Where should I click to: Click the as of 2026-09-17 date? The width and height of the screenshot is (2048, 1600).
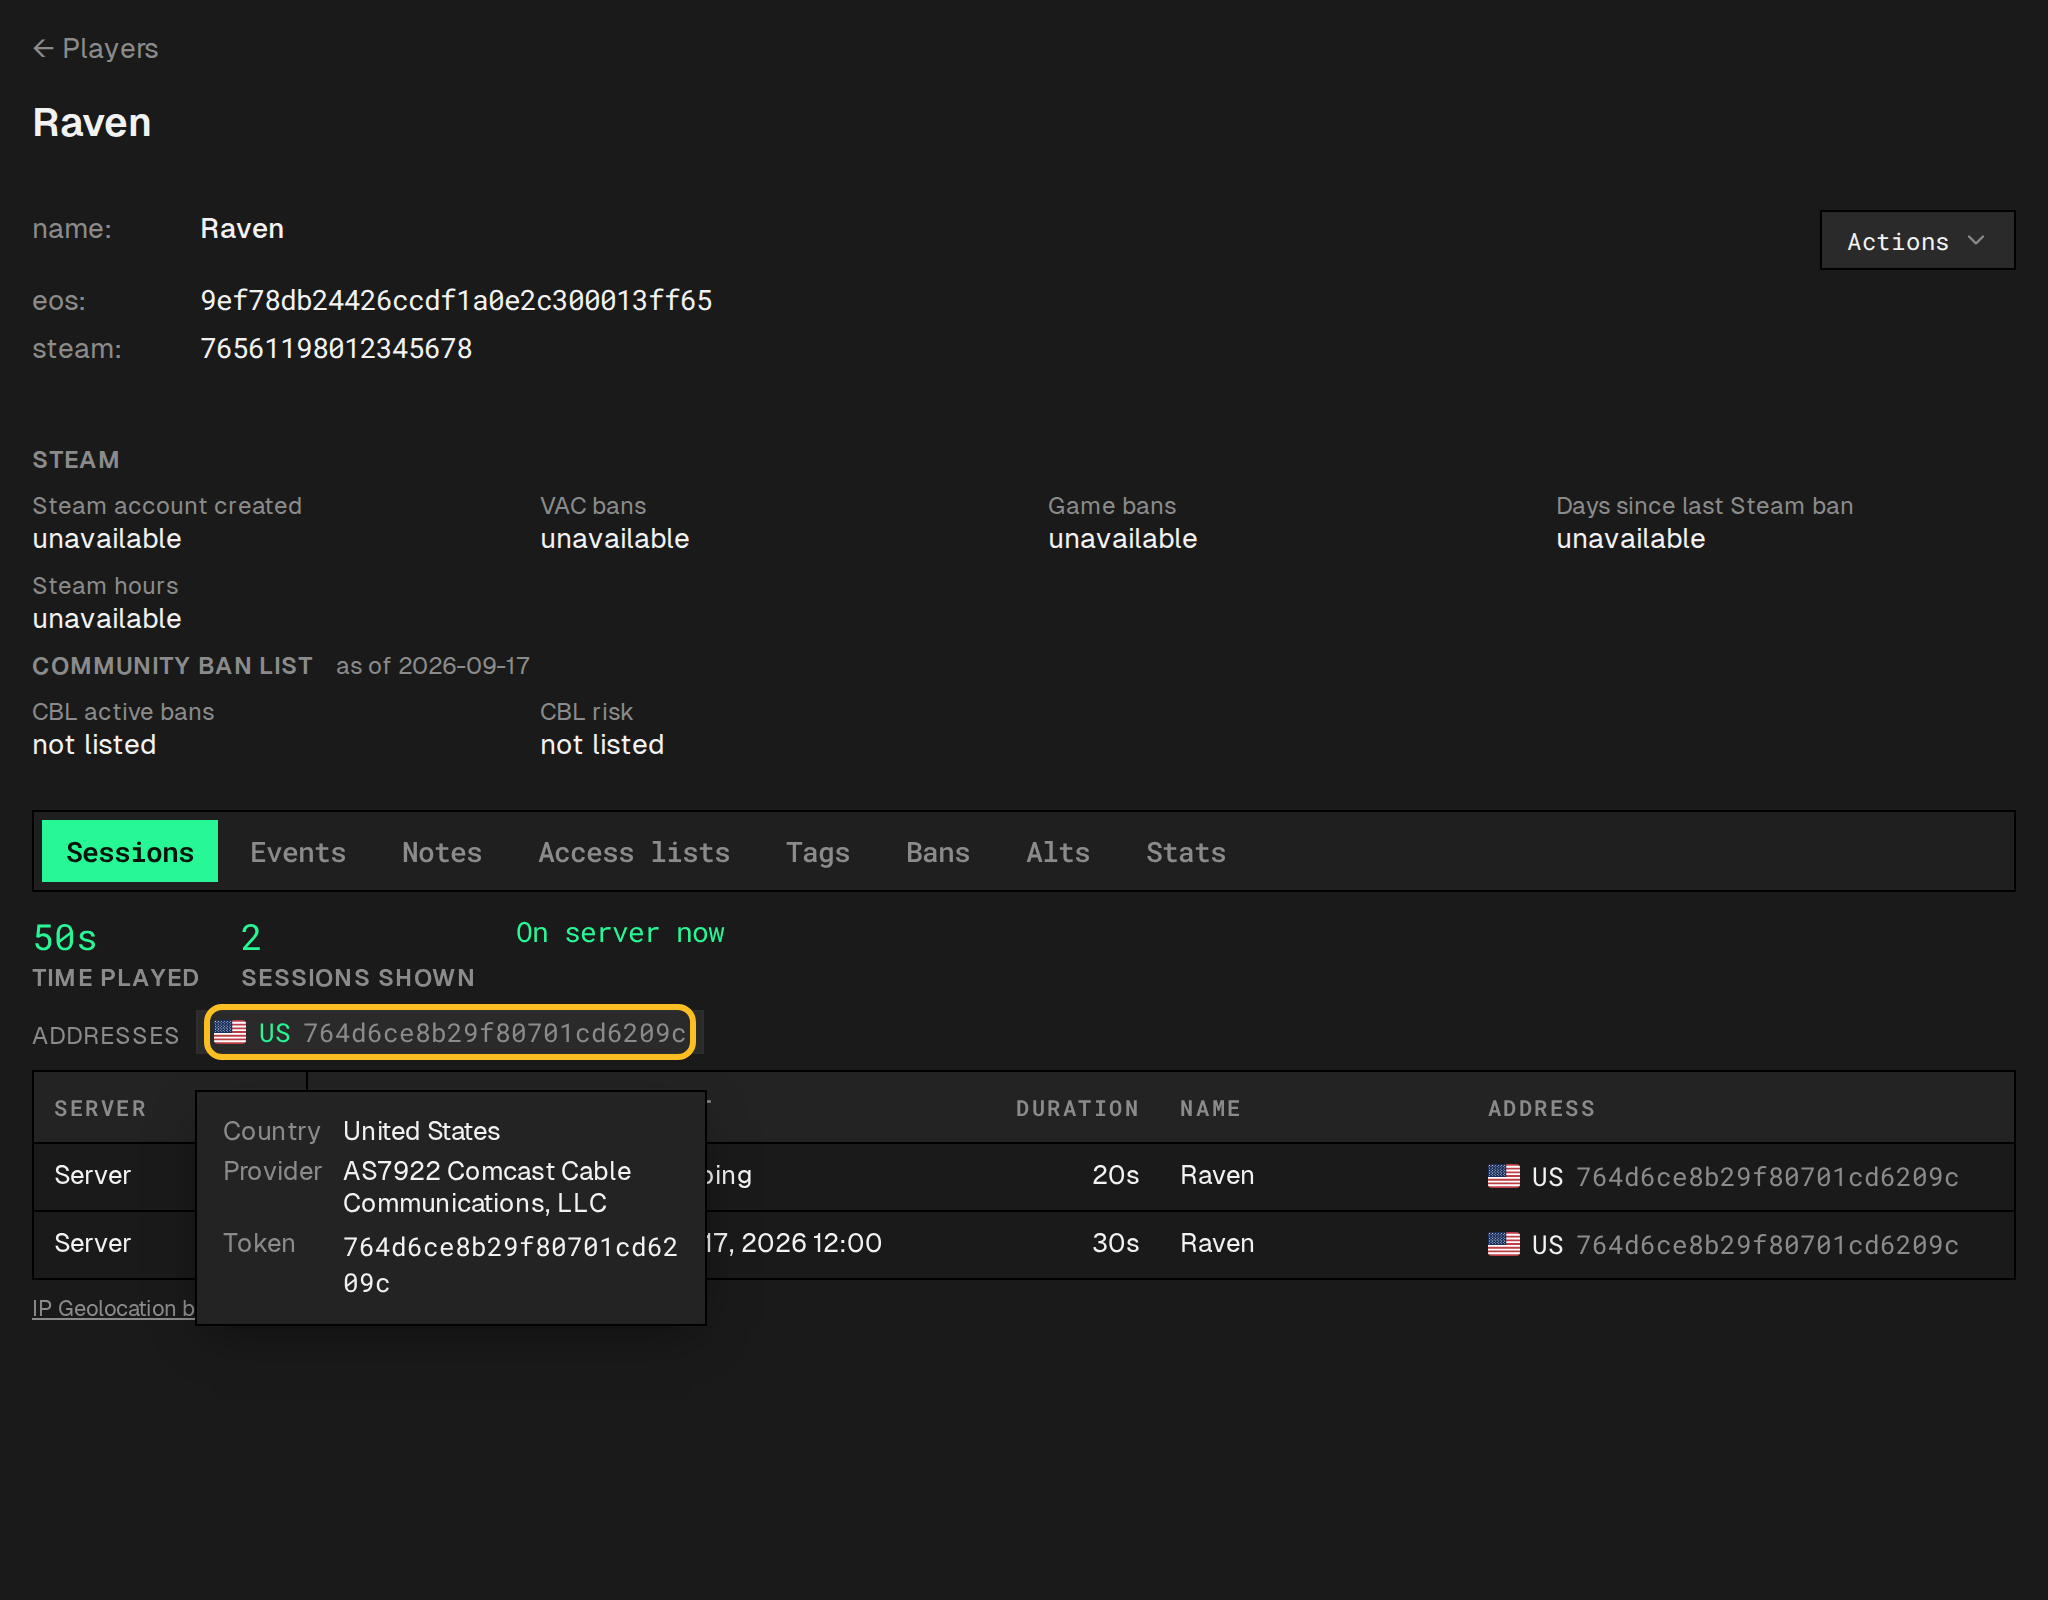433,666
